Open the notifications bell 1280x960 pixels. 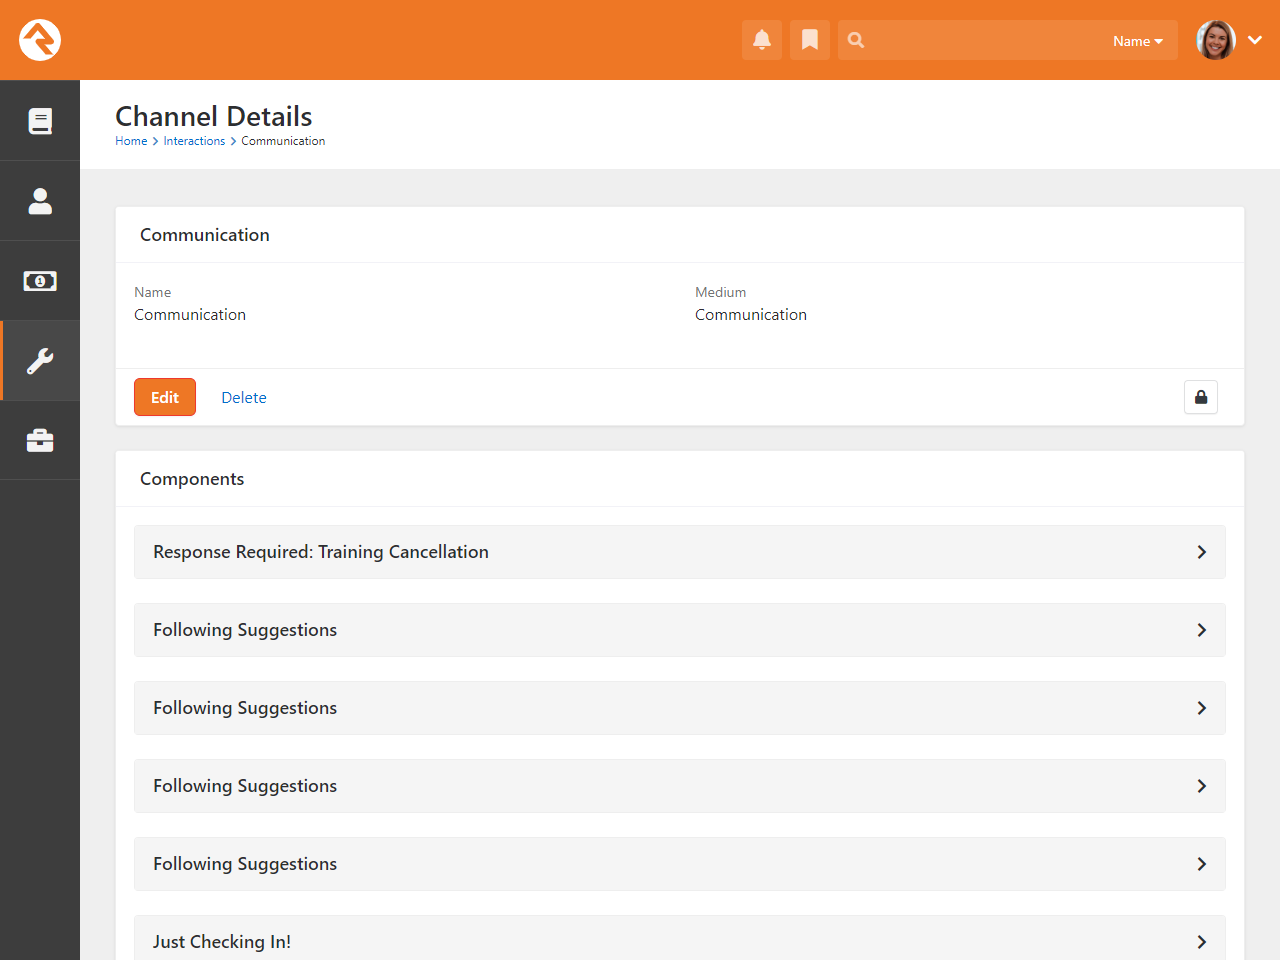[762, 40]
